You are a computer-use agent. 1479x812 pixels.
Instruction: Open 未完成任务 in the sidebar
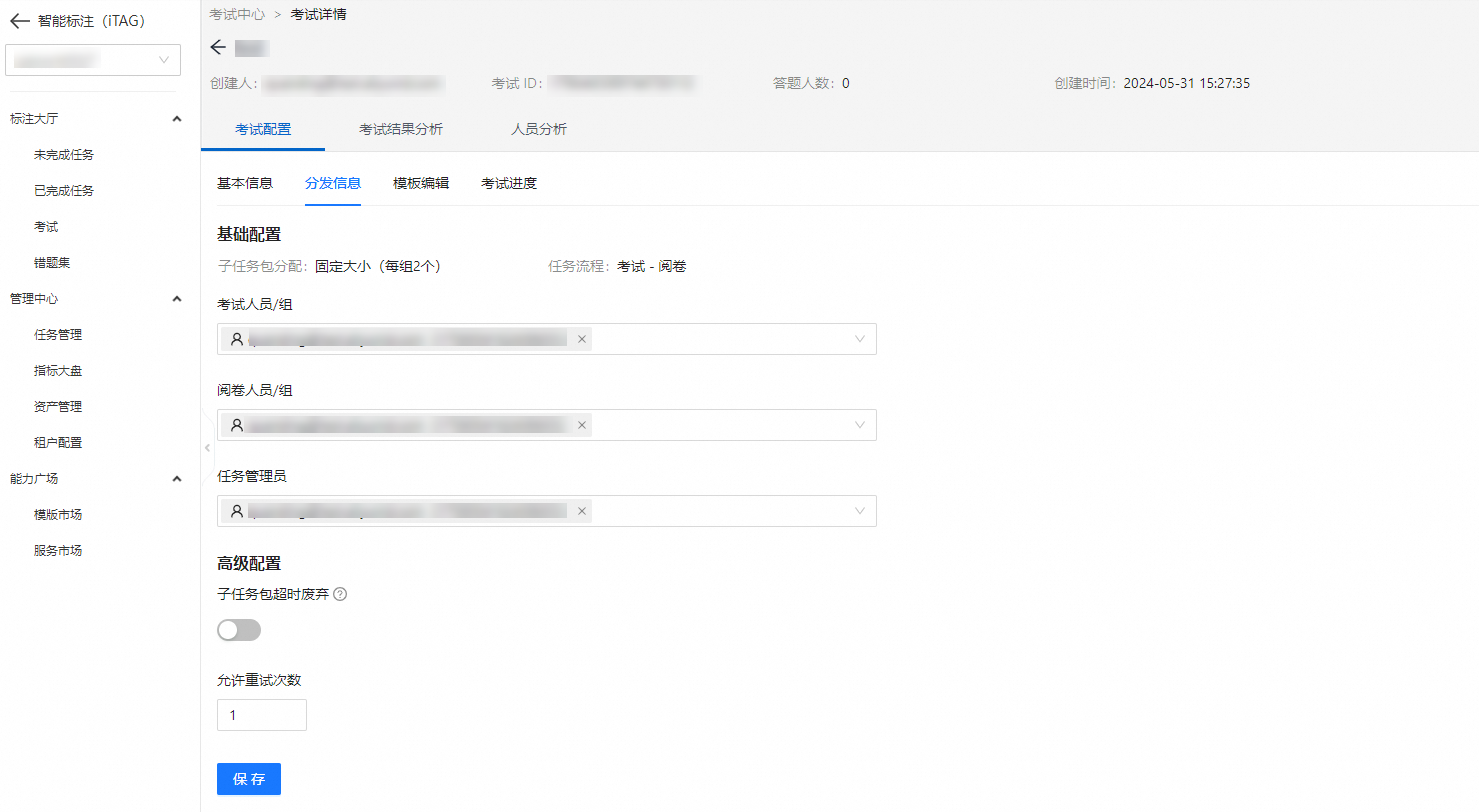(64, 155)
